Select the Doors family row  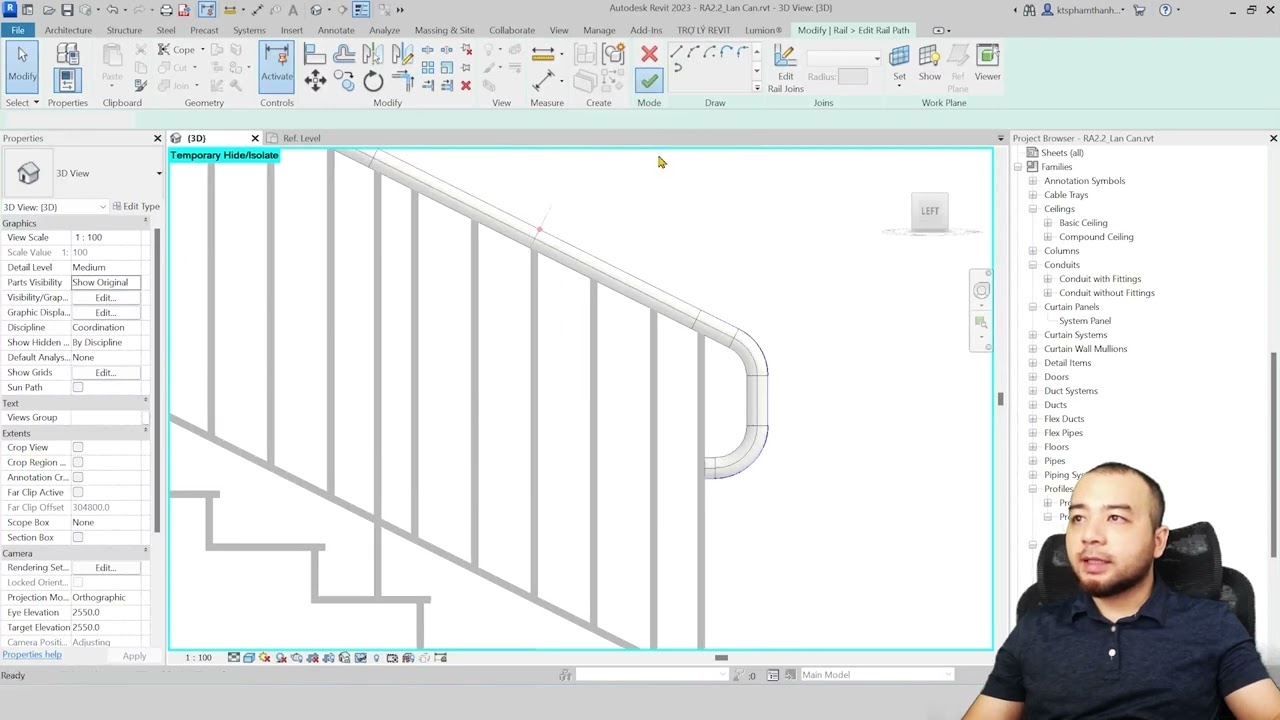click(x=1056, y=377)
